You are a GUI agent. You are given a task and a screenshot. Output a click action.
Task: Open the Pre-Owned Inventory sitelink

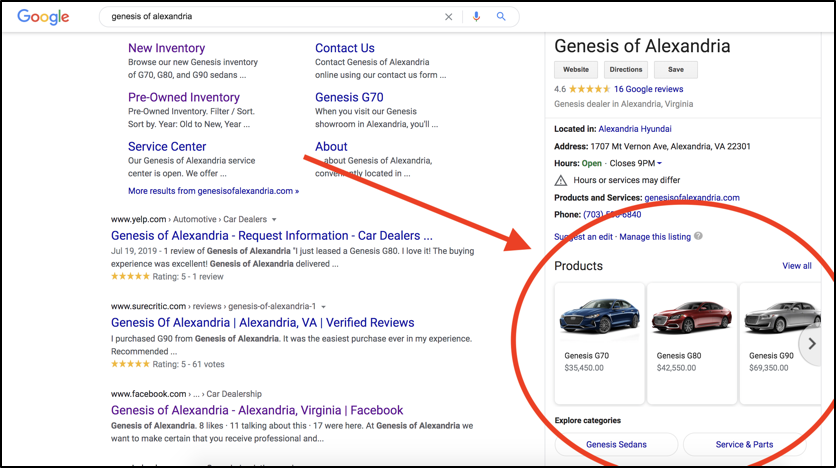point(184,97)
